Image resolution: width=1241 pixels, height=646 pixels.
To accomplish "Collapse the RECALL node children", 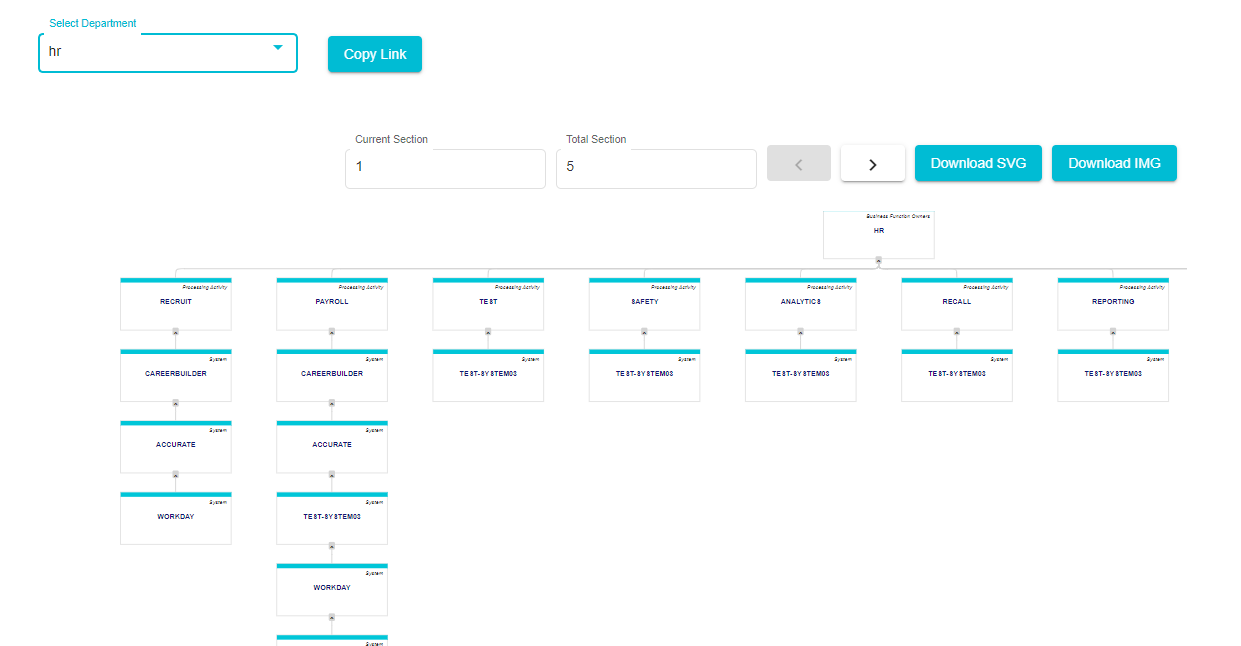I will point(957,331).
